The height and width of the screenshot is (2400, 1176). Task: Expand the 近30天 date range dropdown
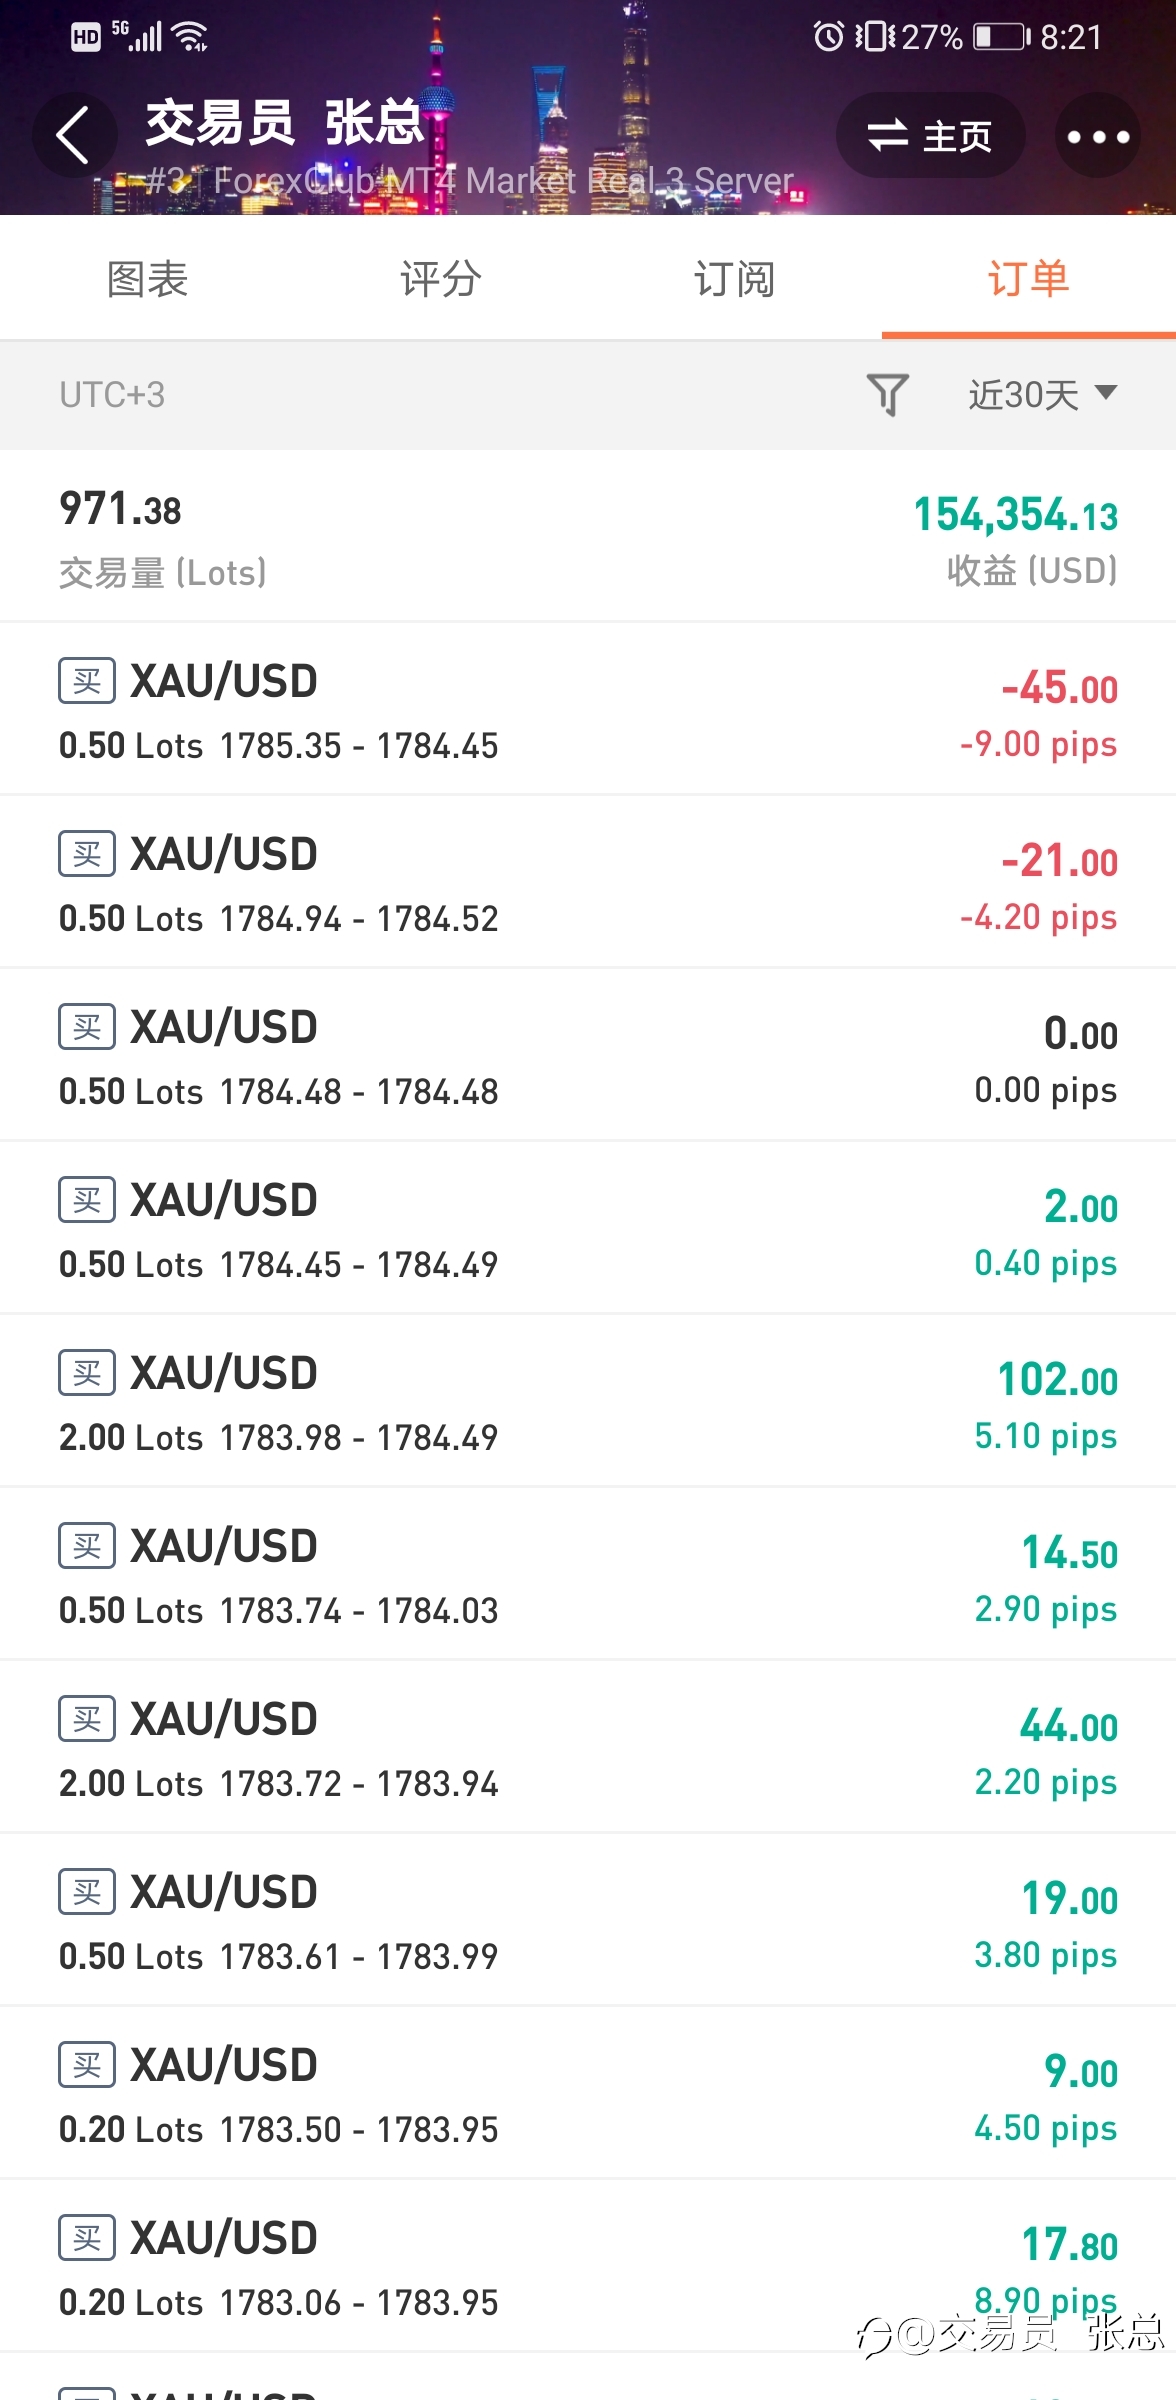1042,395
